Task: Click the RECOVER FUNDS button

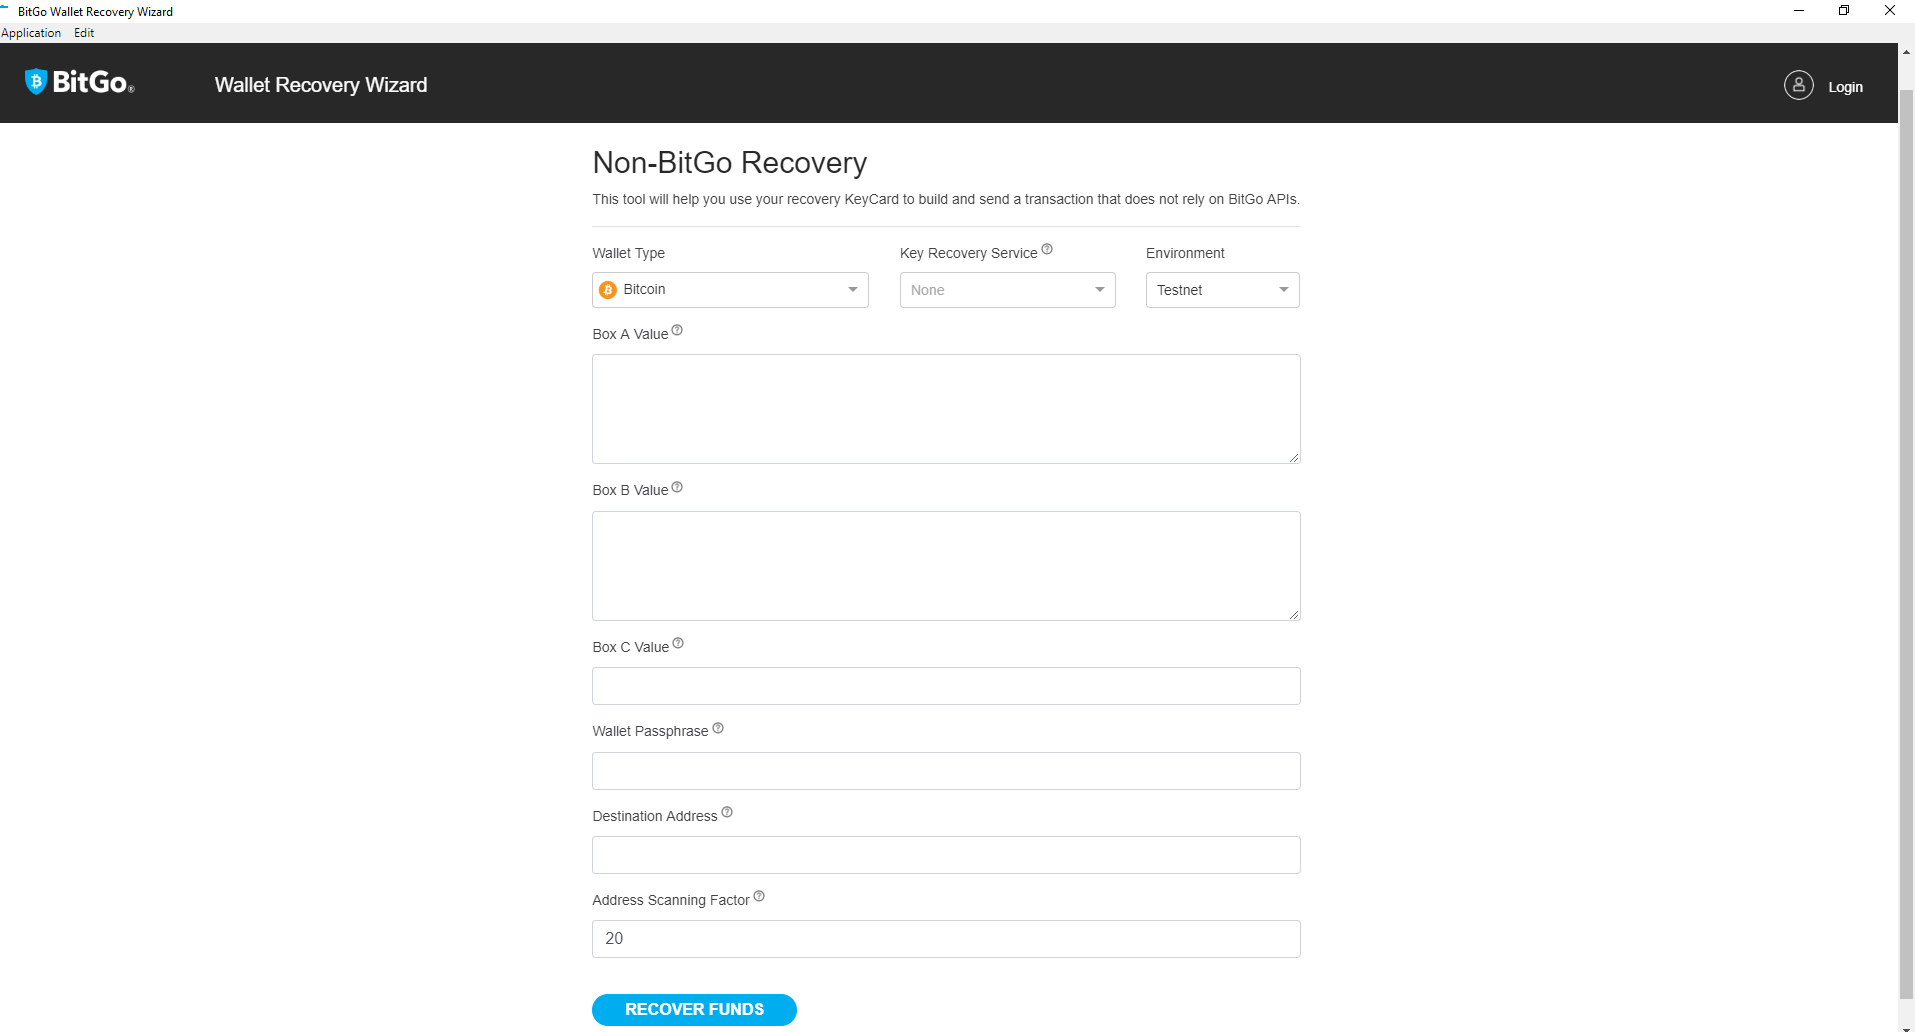Action: pos(694,1010)
